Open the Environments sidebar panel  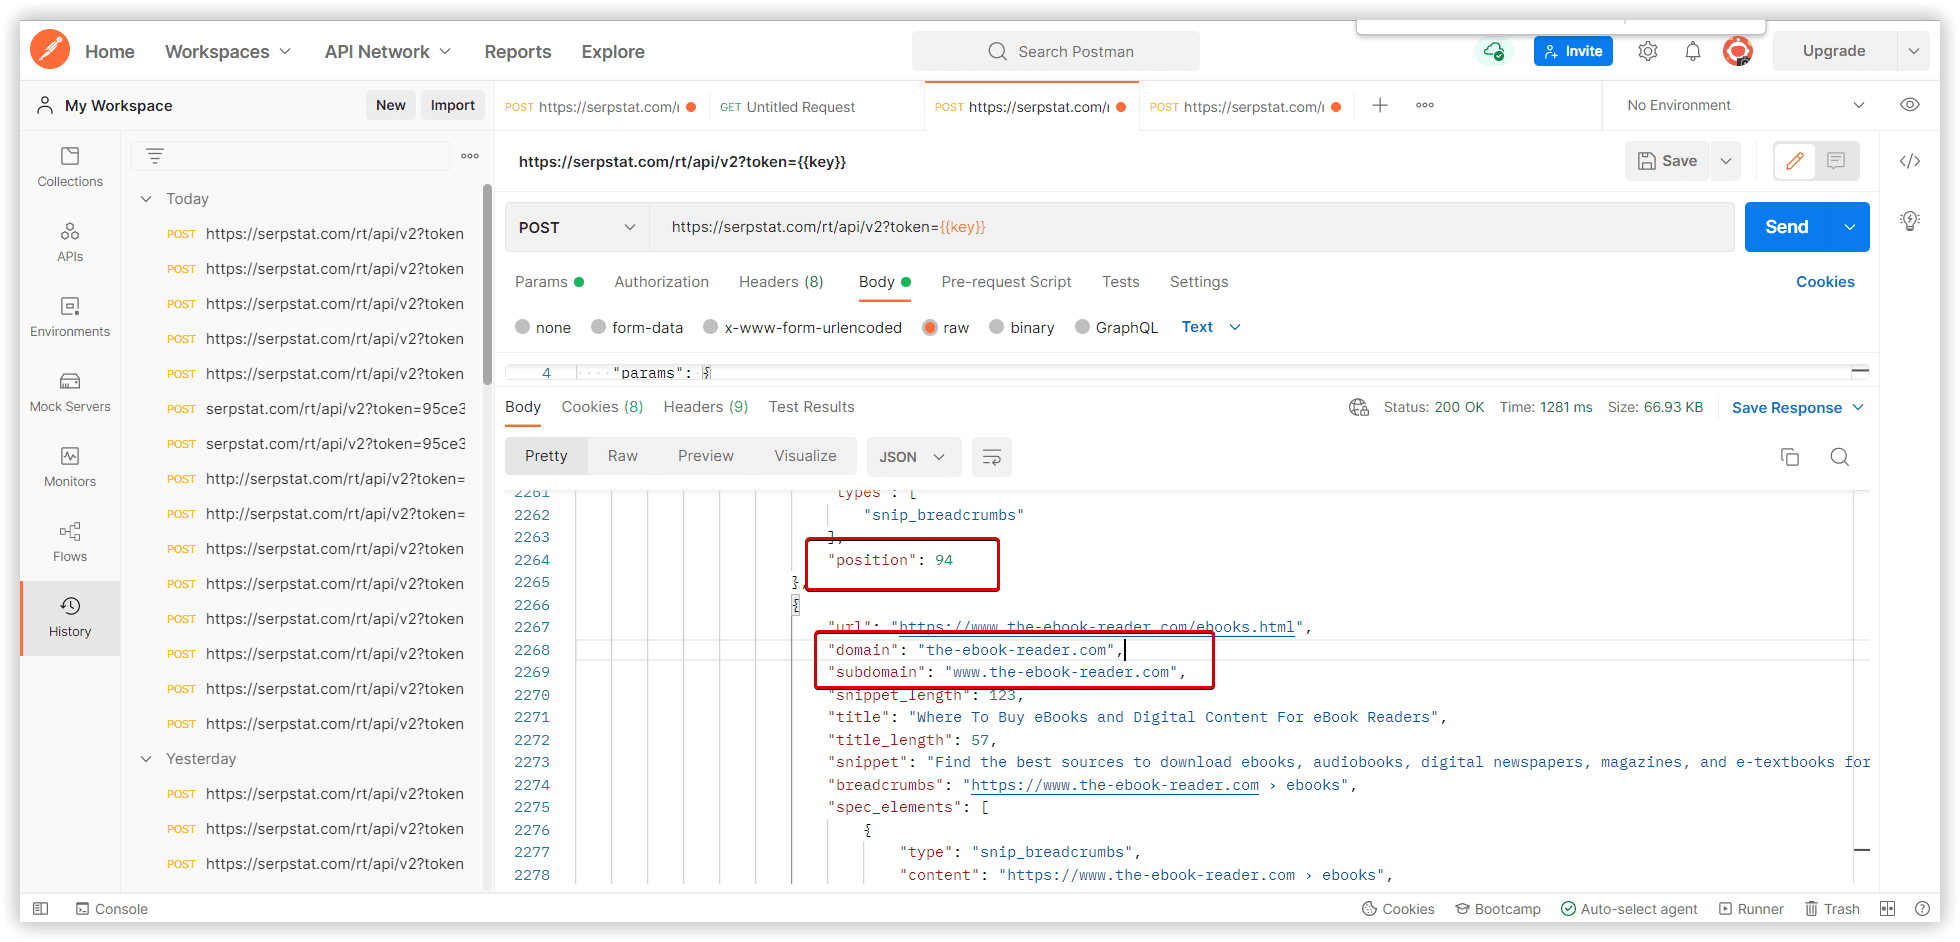point(70,317)
